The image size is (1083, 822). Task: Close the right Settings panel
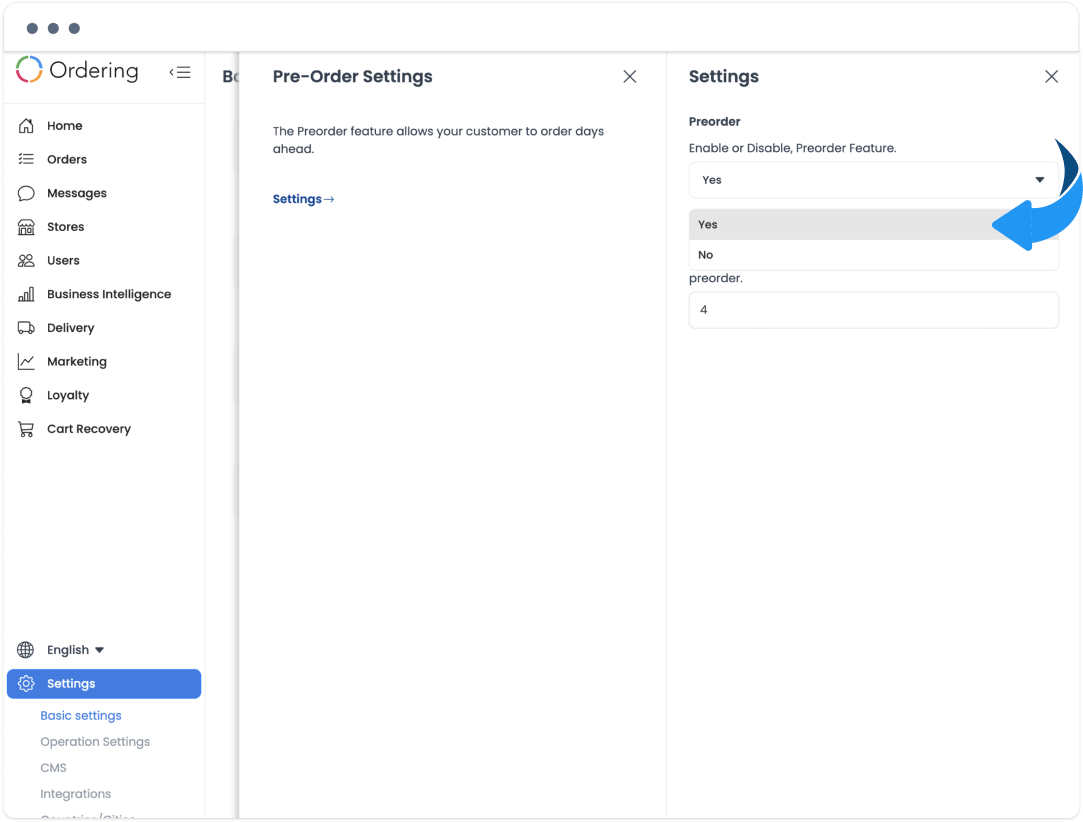coord(1051,77)
